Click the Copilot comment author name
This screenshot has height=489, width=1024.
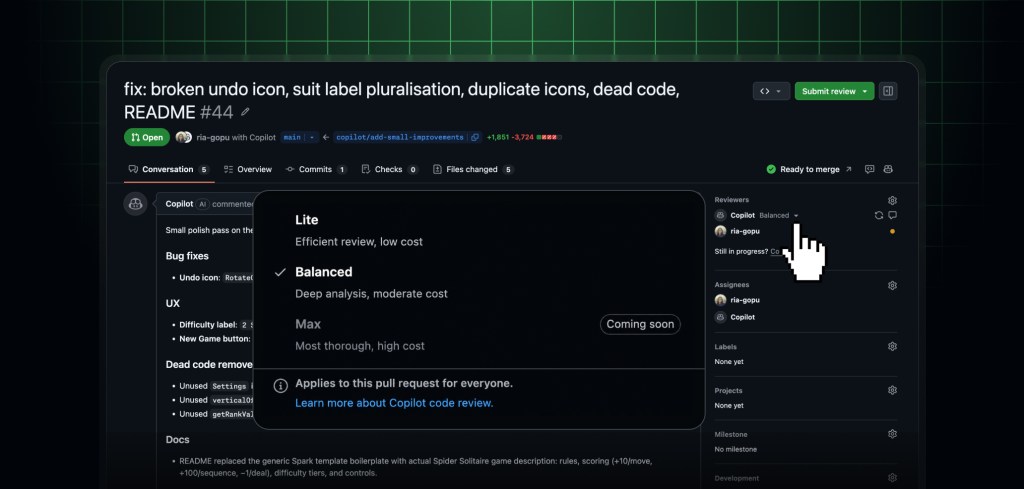click(x=179, y=204)
